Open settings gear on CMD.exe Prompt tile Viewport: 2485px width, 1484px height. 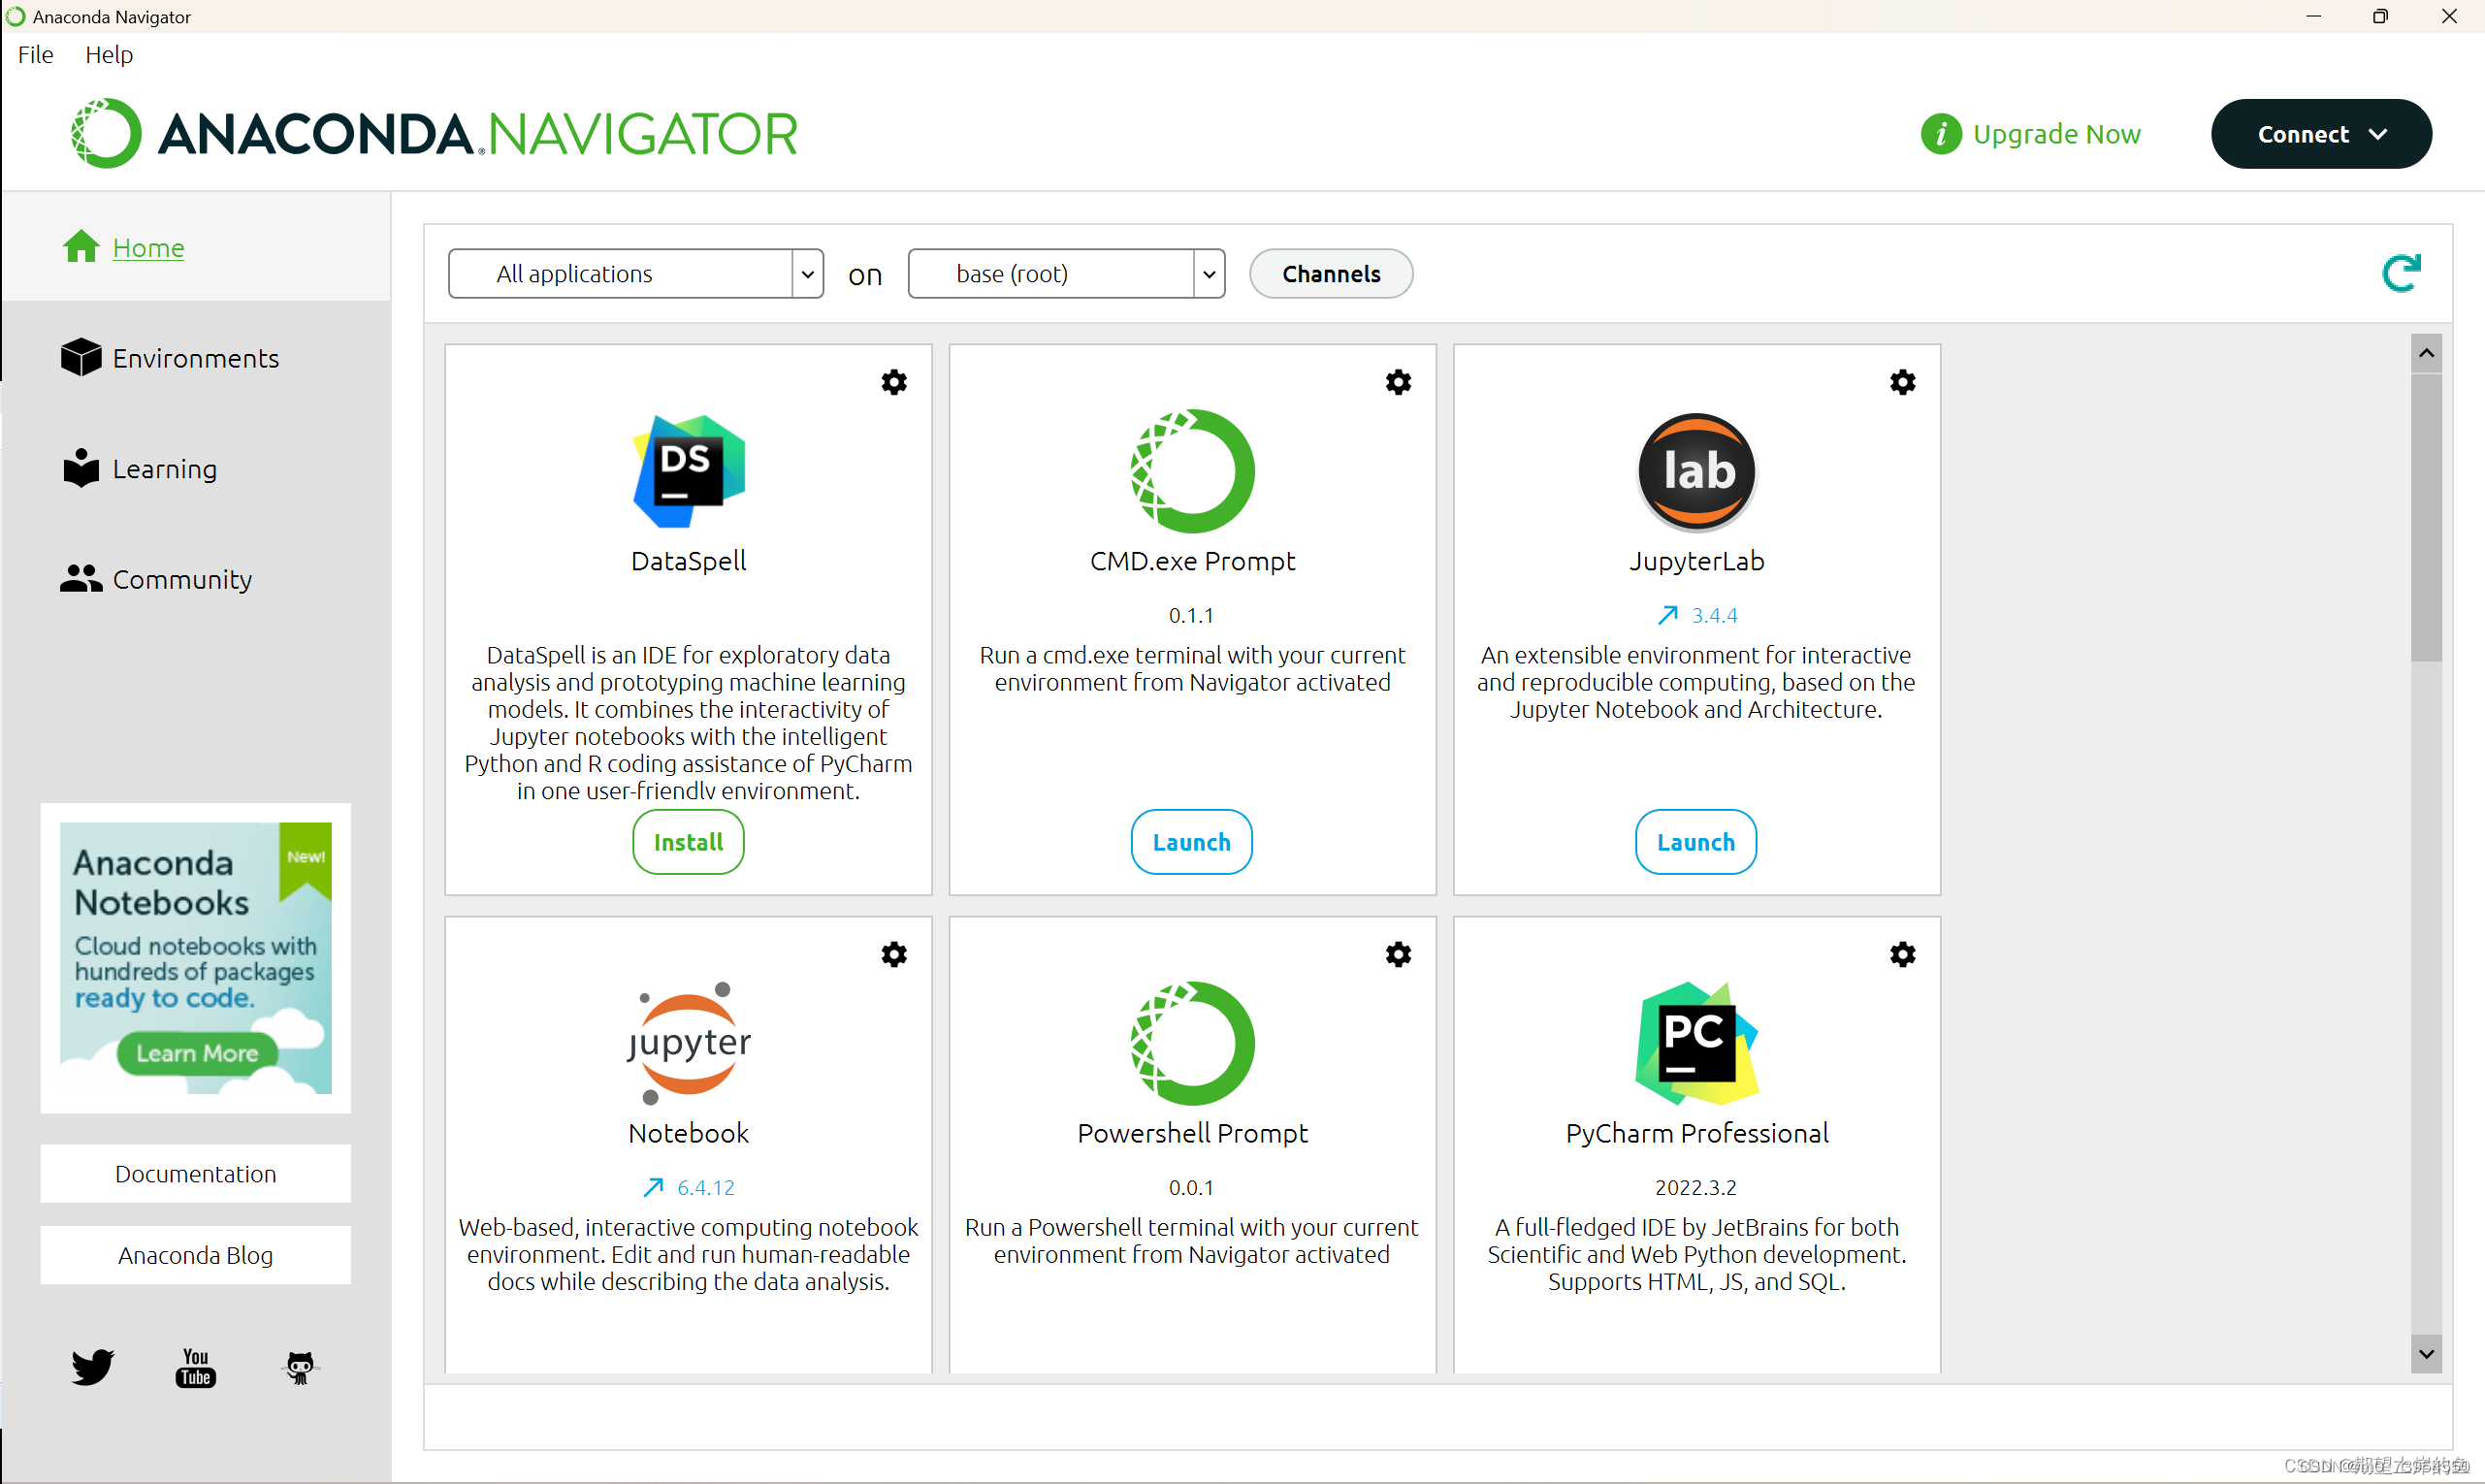1398,382
